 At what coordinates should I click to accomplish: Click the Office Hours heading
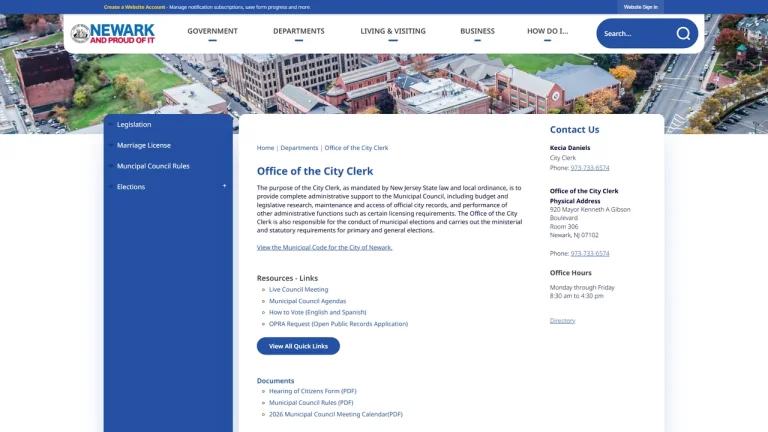[x=570, y=273]
